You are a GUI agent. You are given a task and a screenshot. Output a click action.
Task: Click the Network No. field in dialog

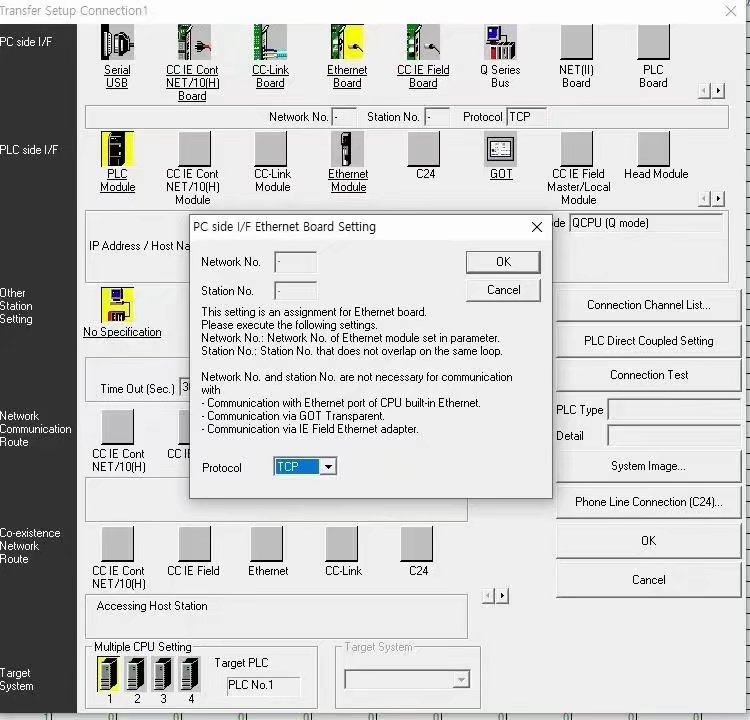[295, 262]
